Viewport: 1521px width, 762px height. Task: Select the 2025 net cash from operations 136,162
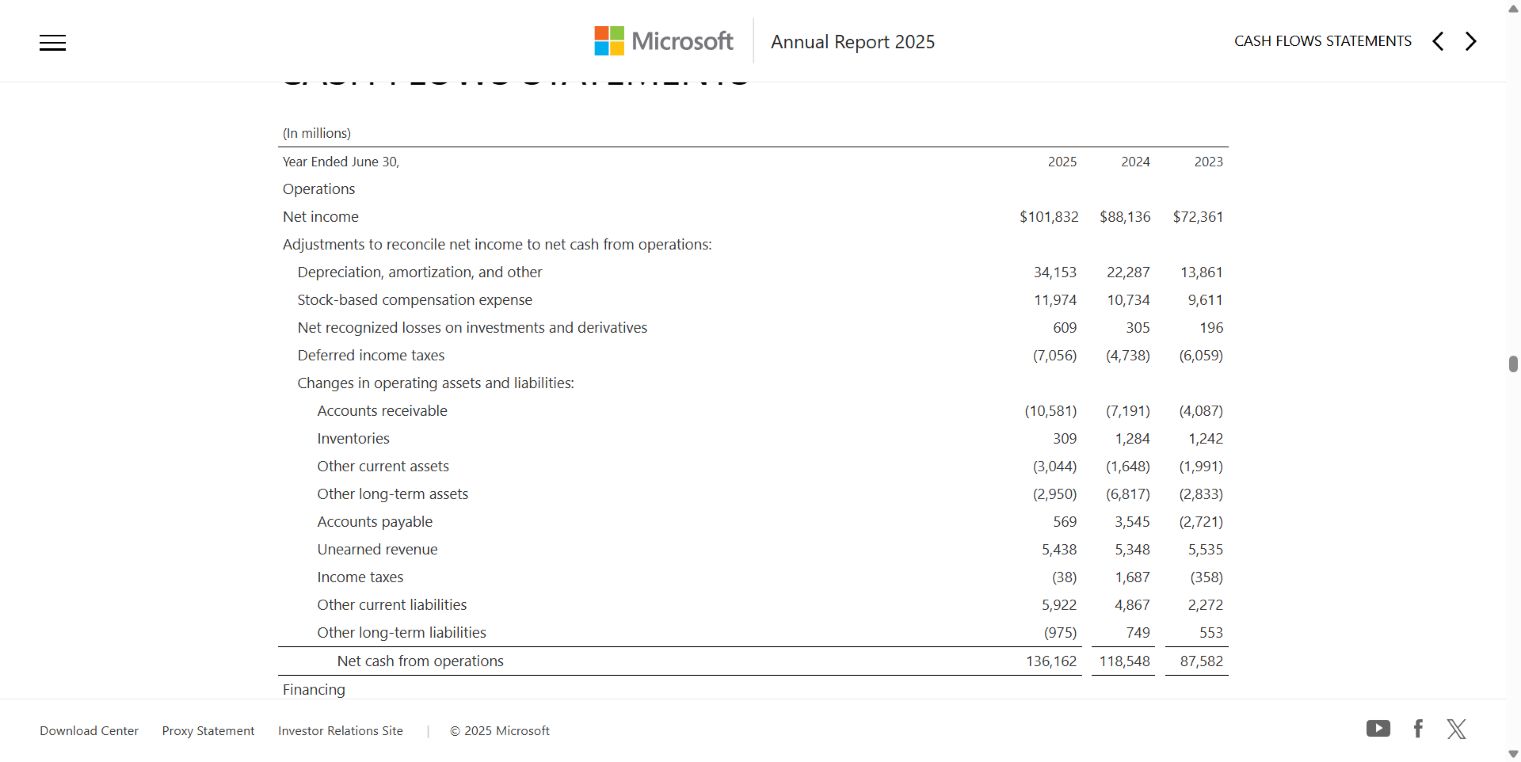click(x=1052, y=661)
